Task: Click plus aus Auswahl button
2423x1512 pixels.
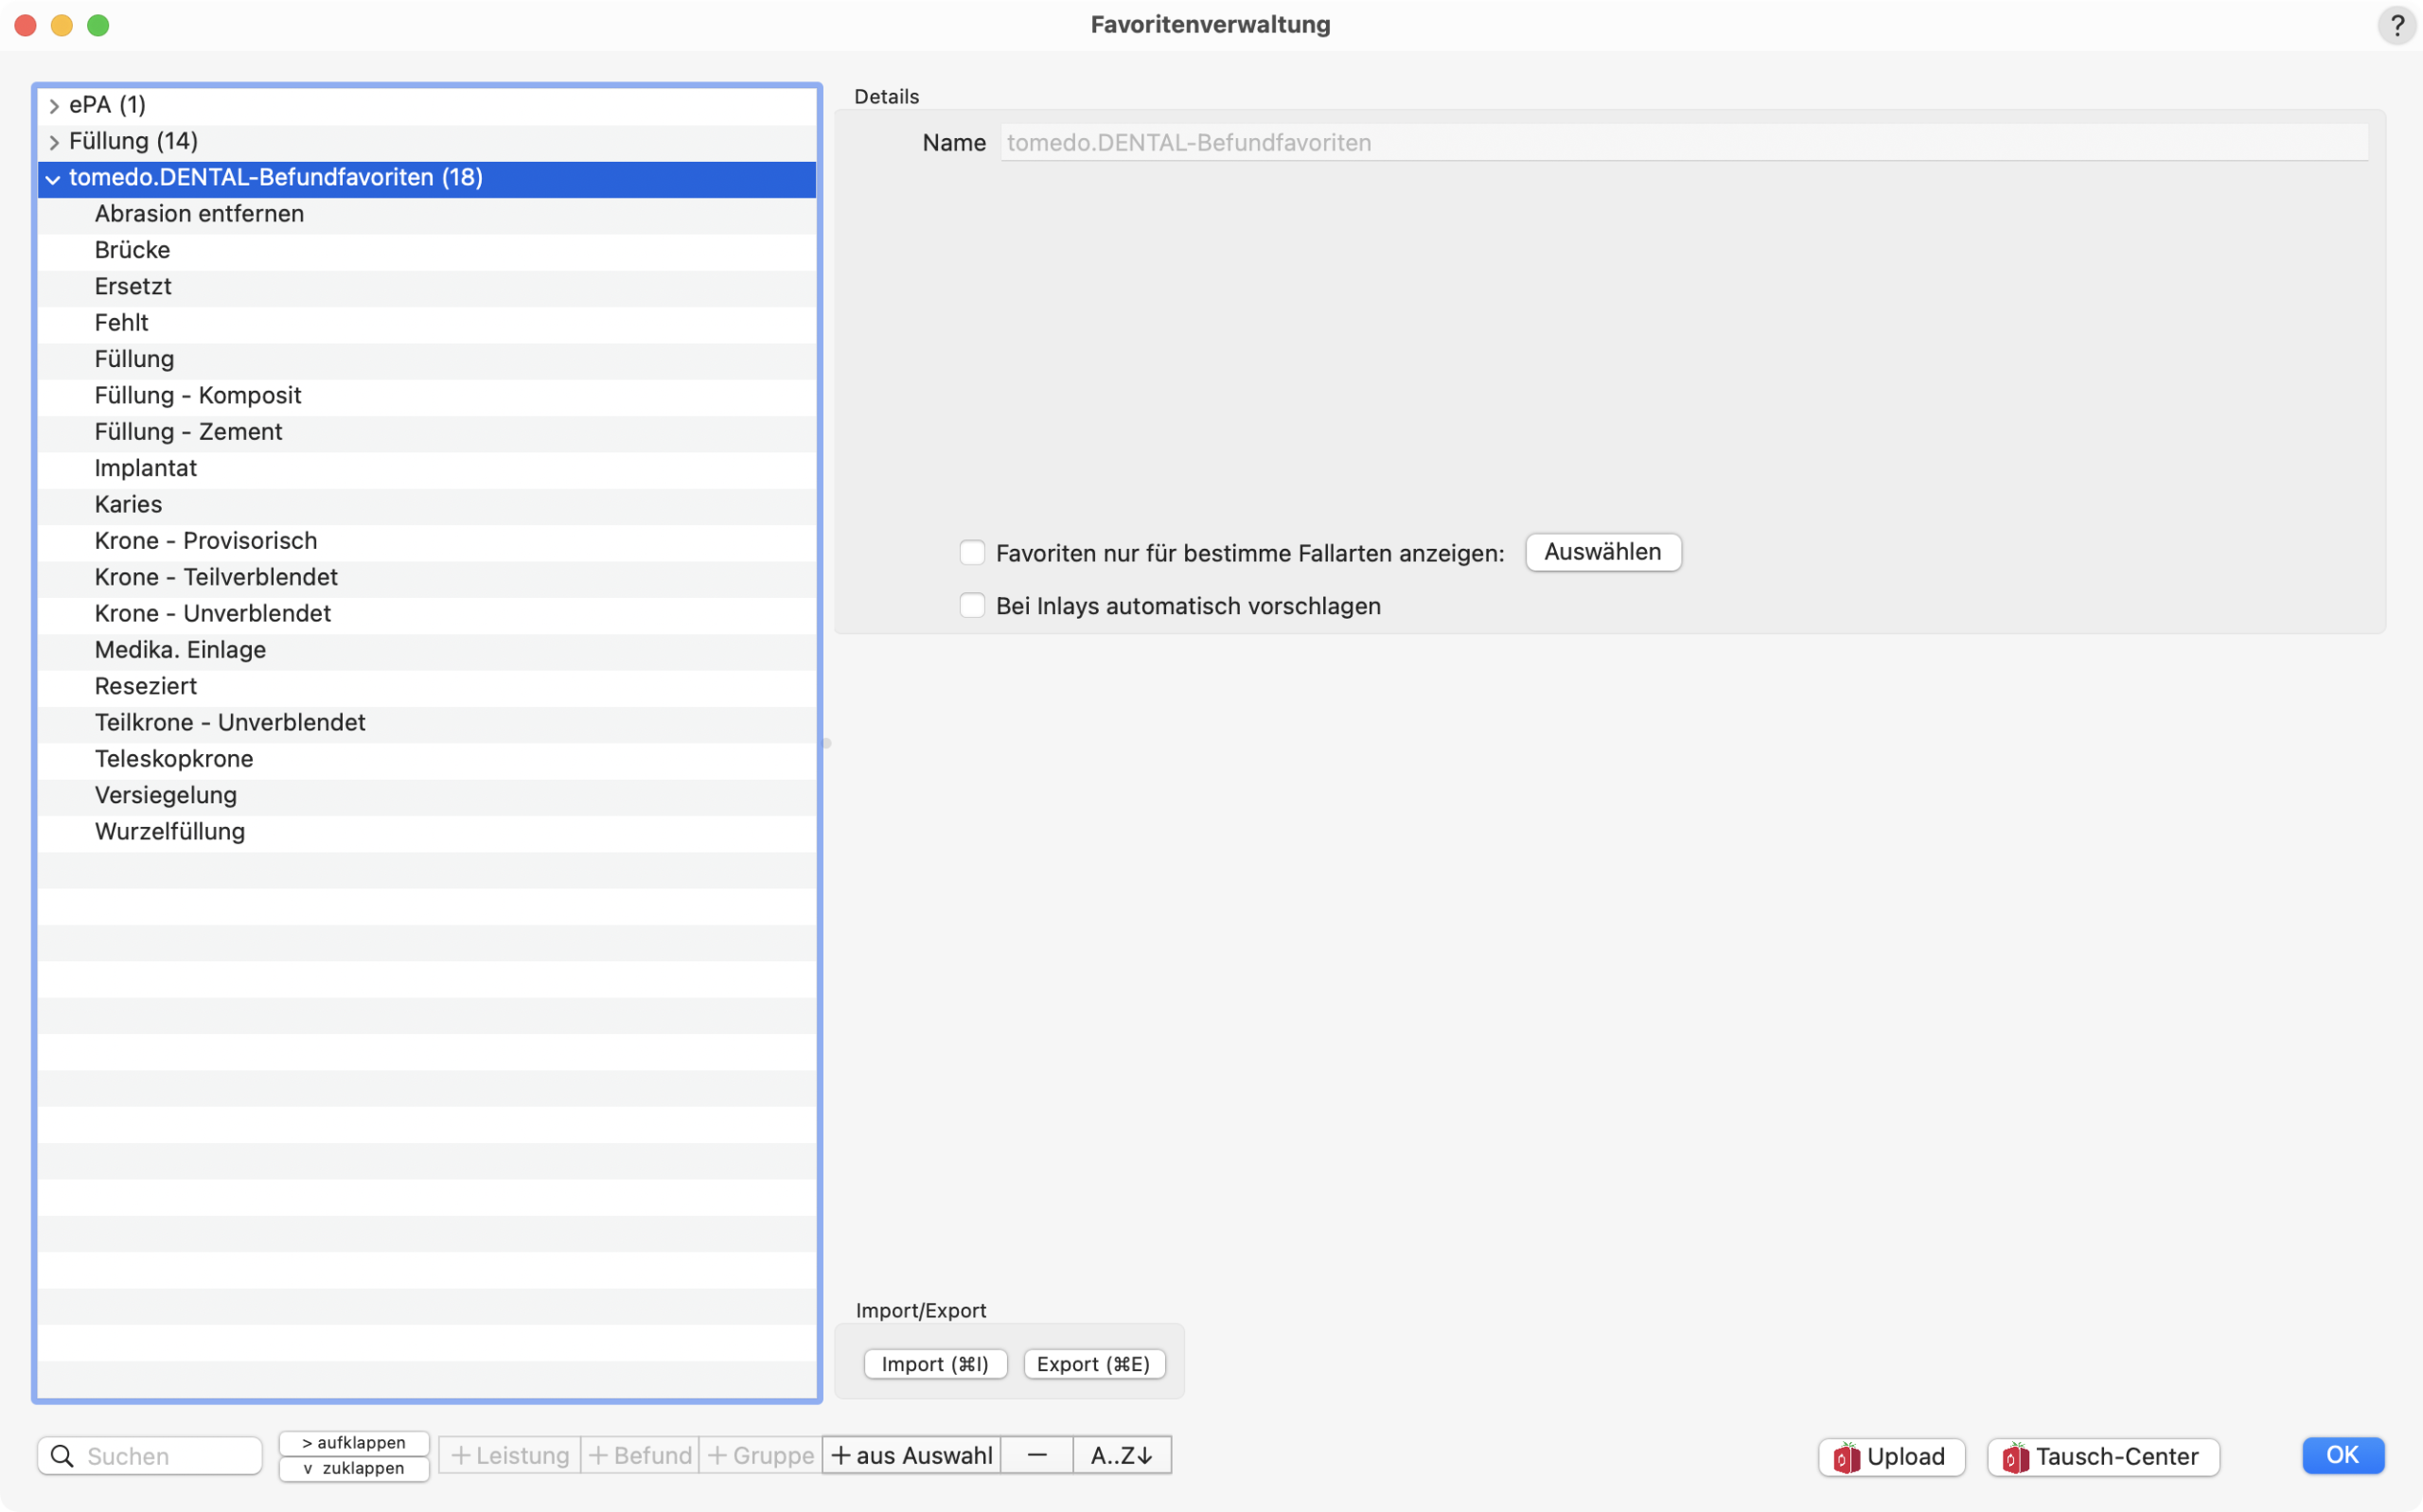Action: 911,1455
